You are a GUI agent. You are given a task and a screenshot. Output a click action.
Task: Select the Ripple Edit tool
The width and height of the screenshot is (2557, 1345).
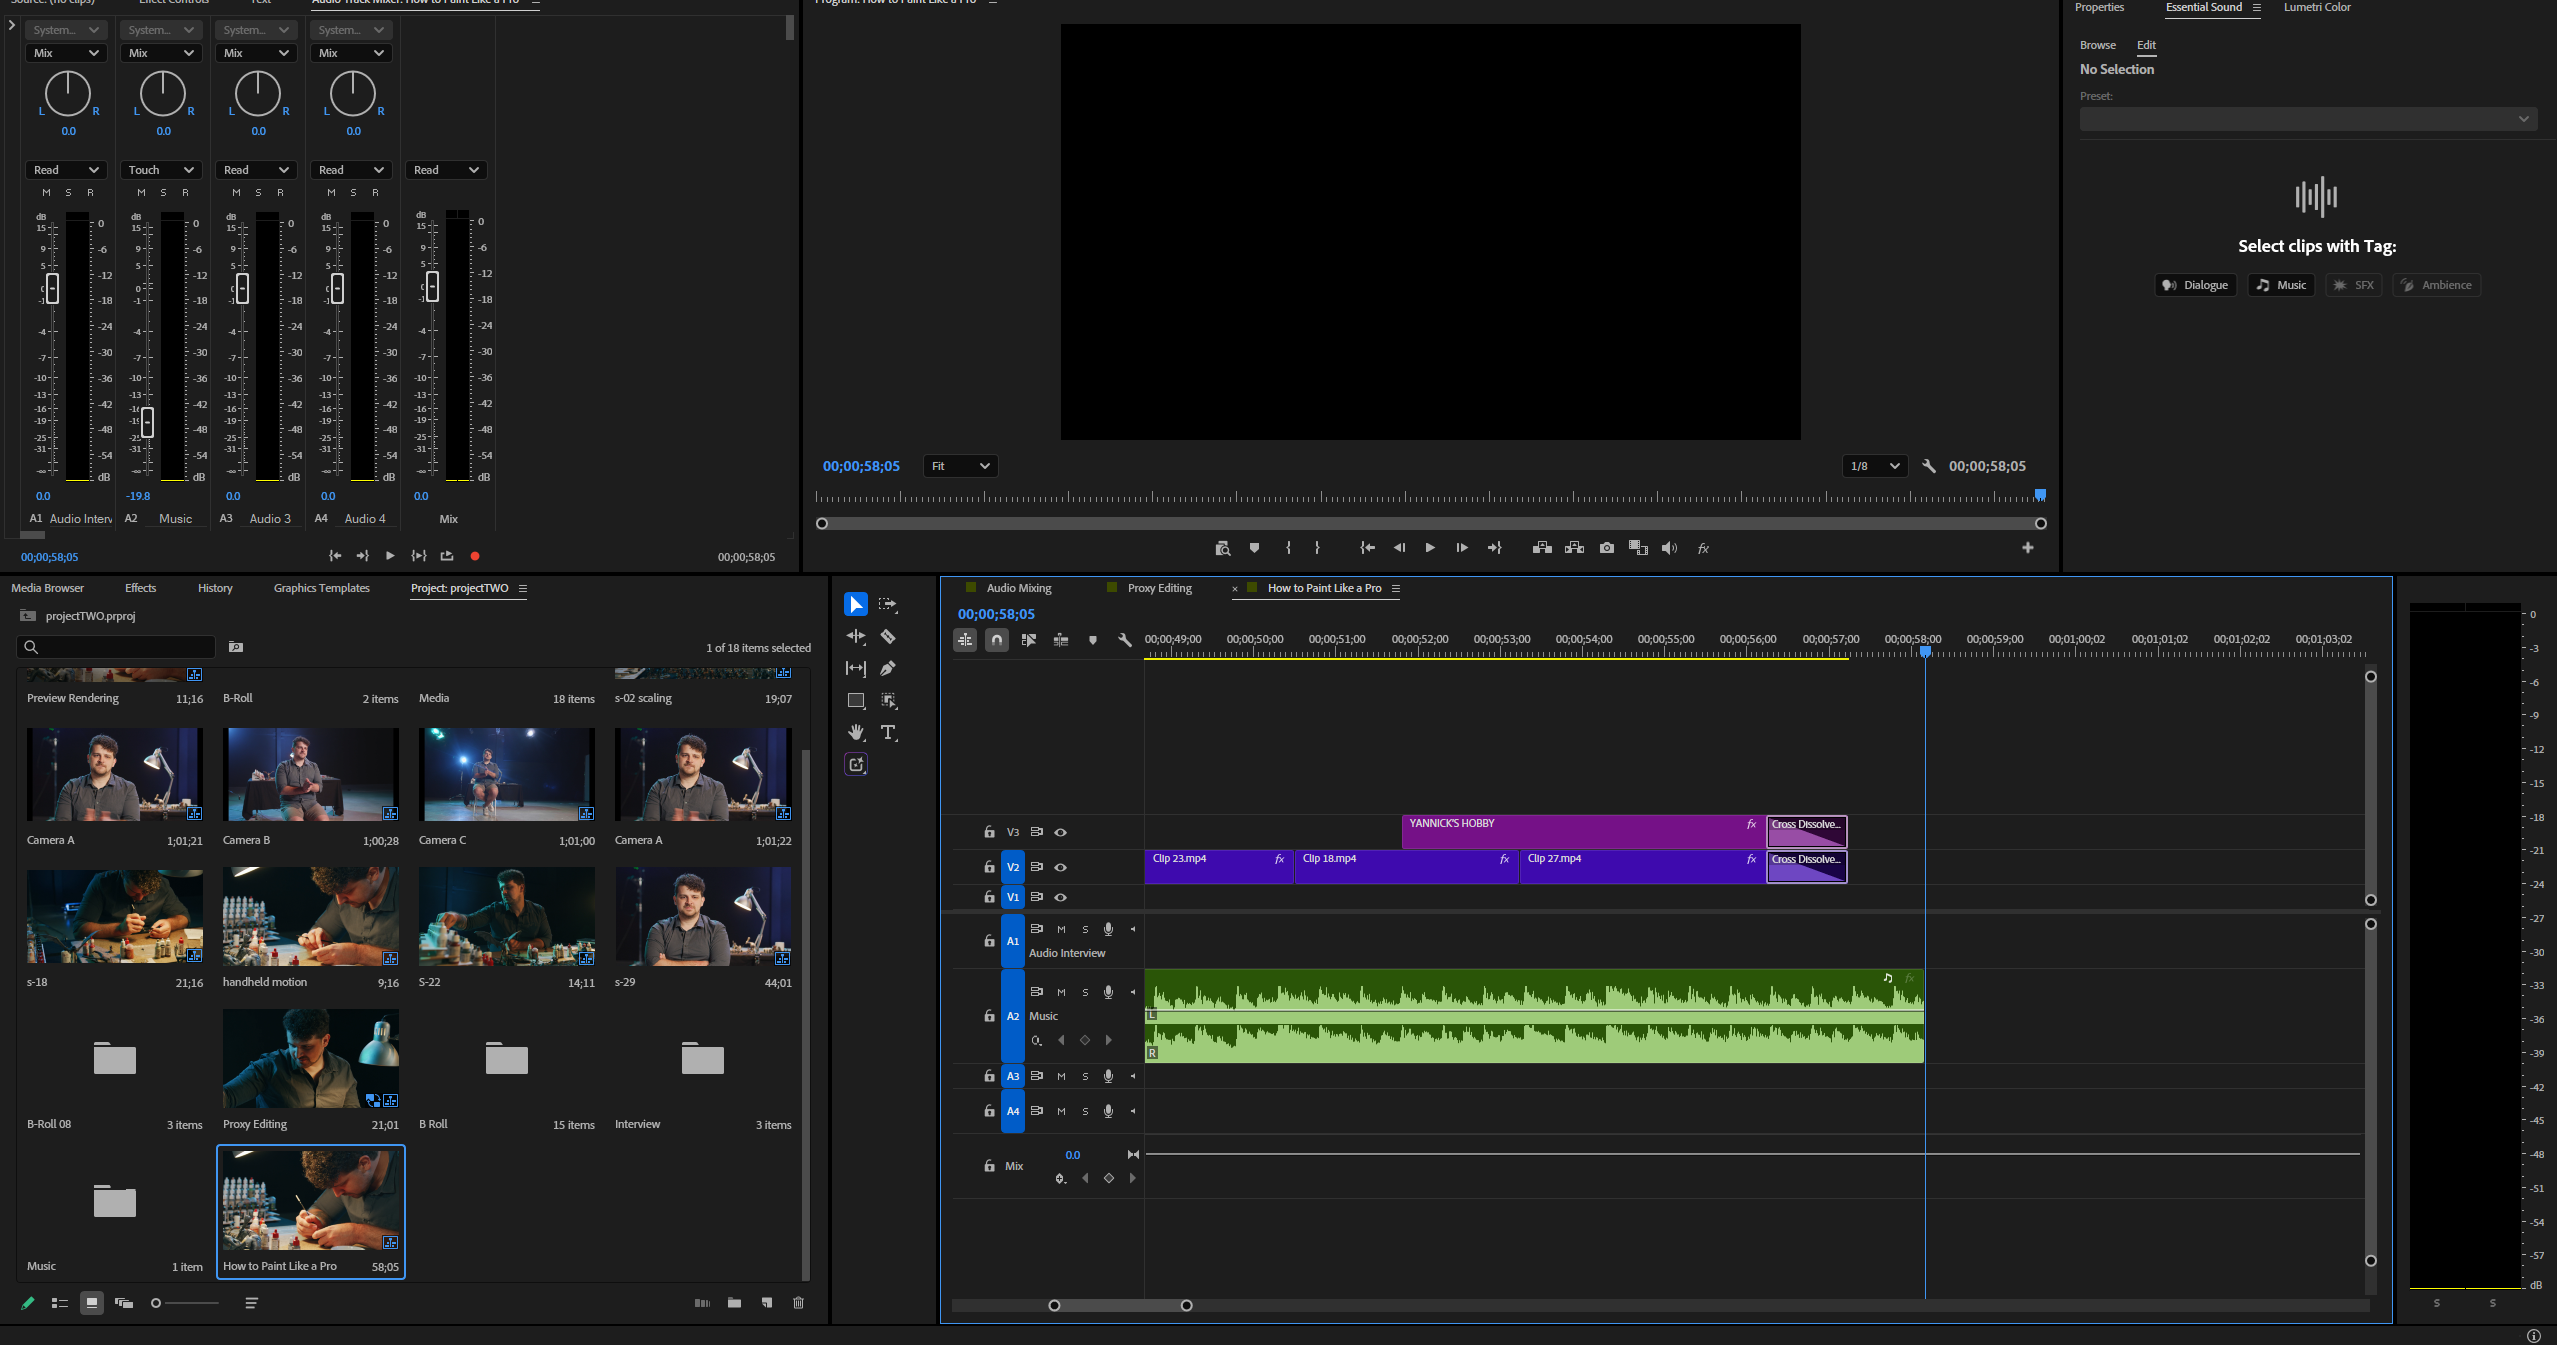[x=856, y=637]
